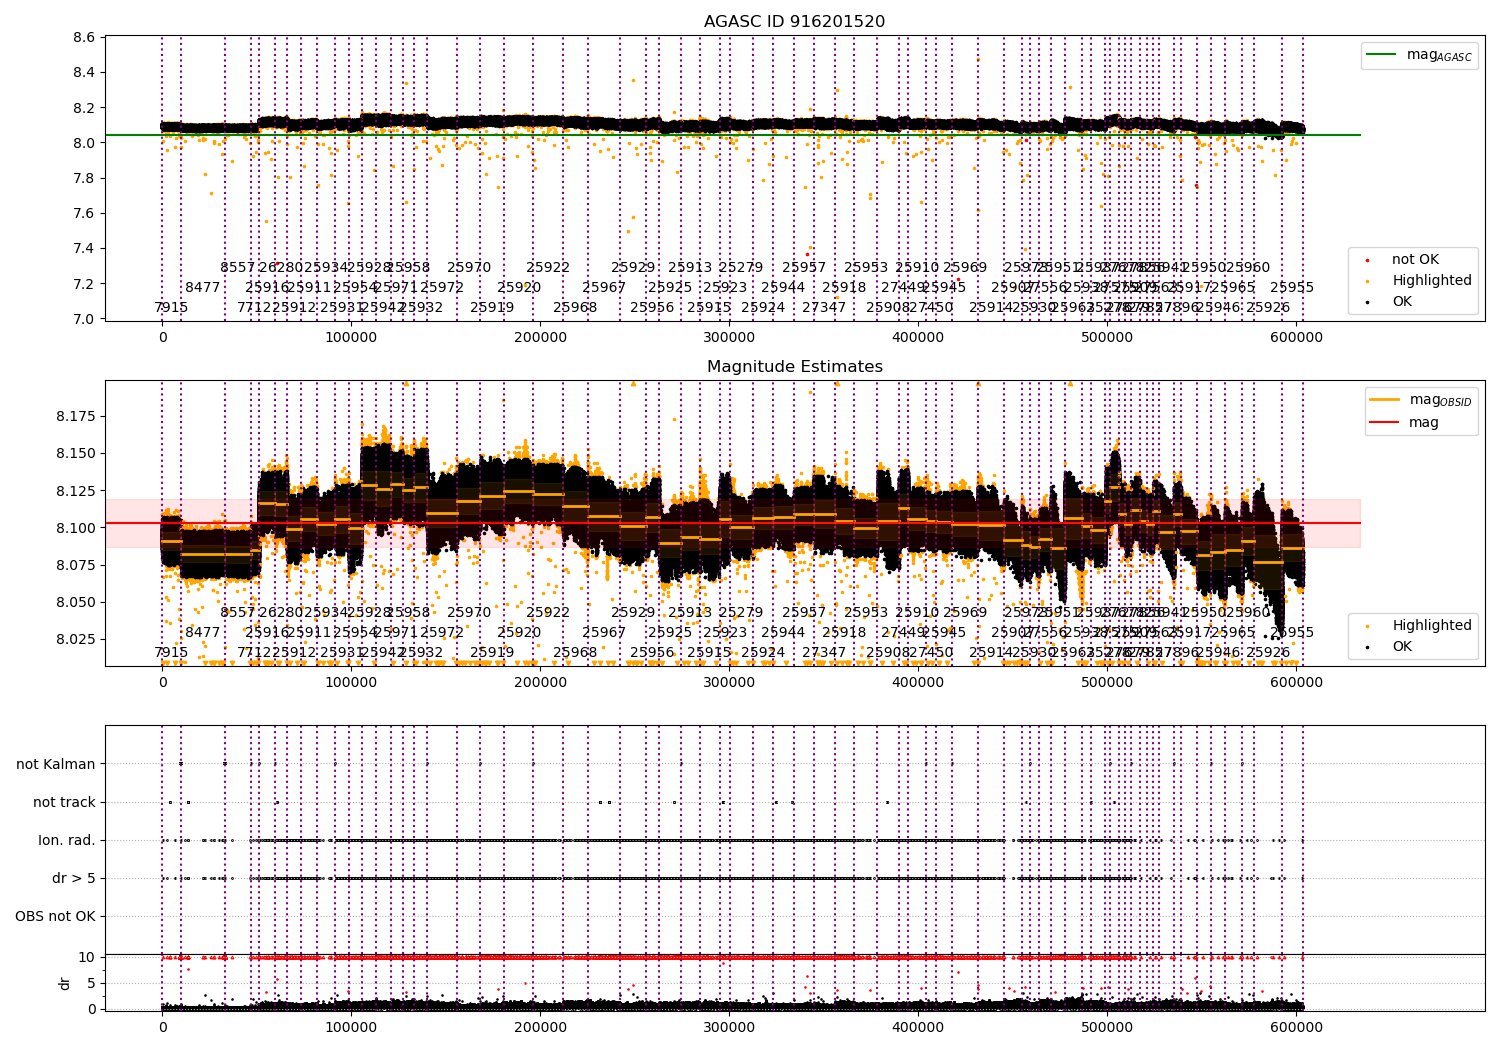1500x1050 pixels.
Task: Click obsid label 25970 in the top plot
Action: pos(469,267)
